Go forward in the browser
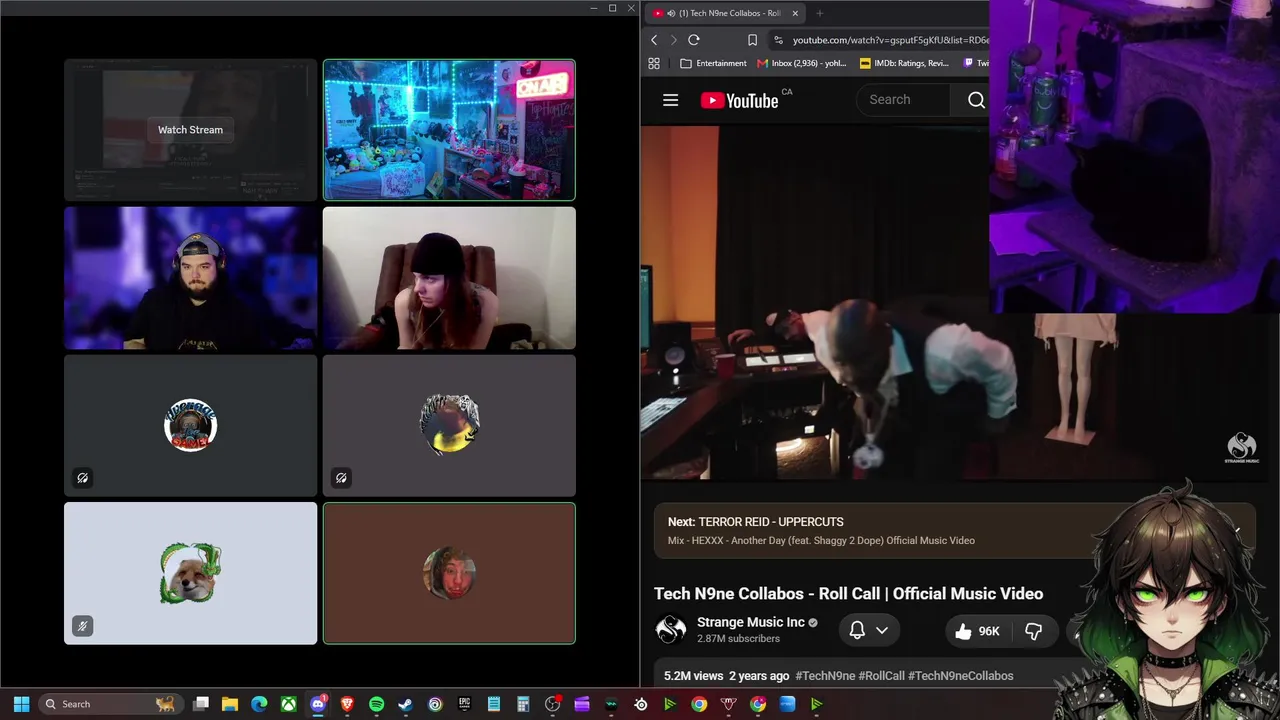Screen dimensions: 1280x720 click(x=673, y=40)
